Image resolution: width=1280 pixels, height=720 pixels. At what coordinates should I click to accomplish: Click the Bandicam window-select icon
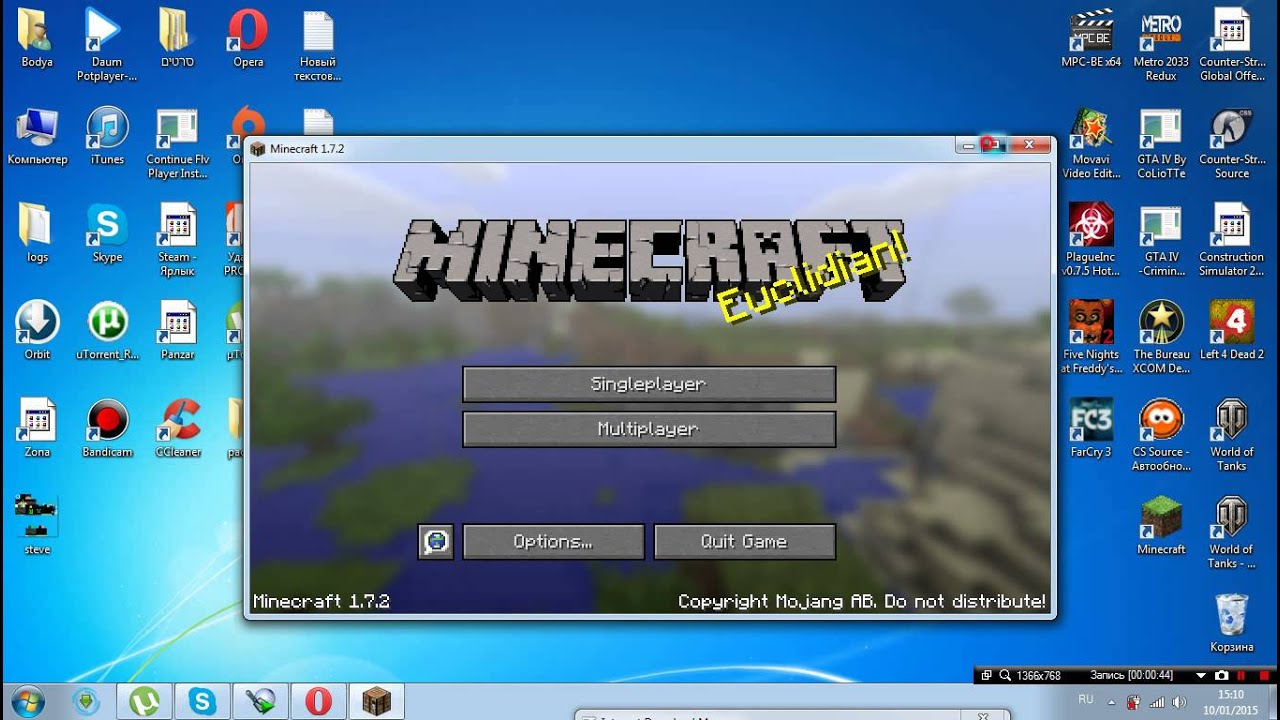(x=986, y=676)
